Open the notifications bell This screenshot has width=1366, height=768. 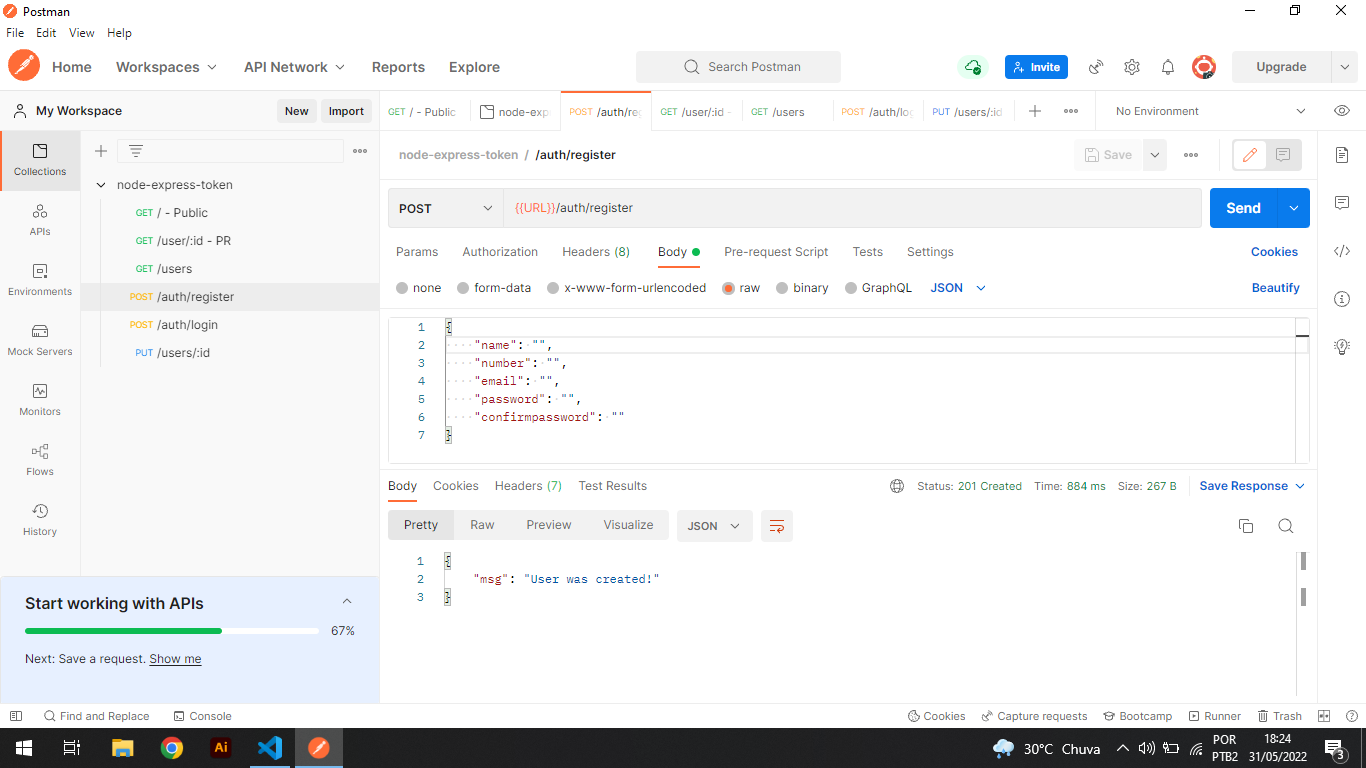point(1168,67)
